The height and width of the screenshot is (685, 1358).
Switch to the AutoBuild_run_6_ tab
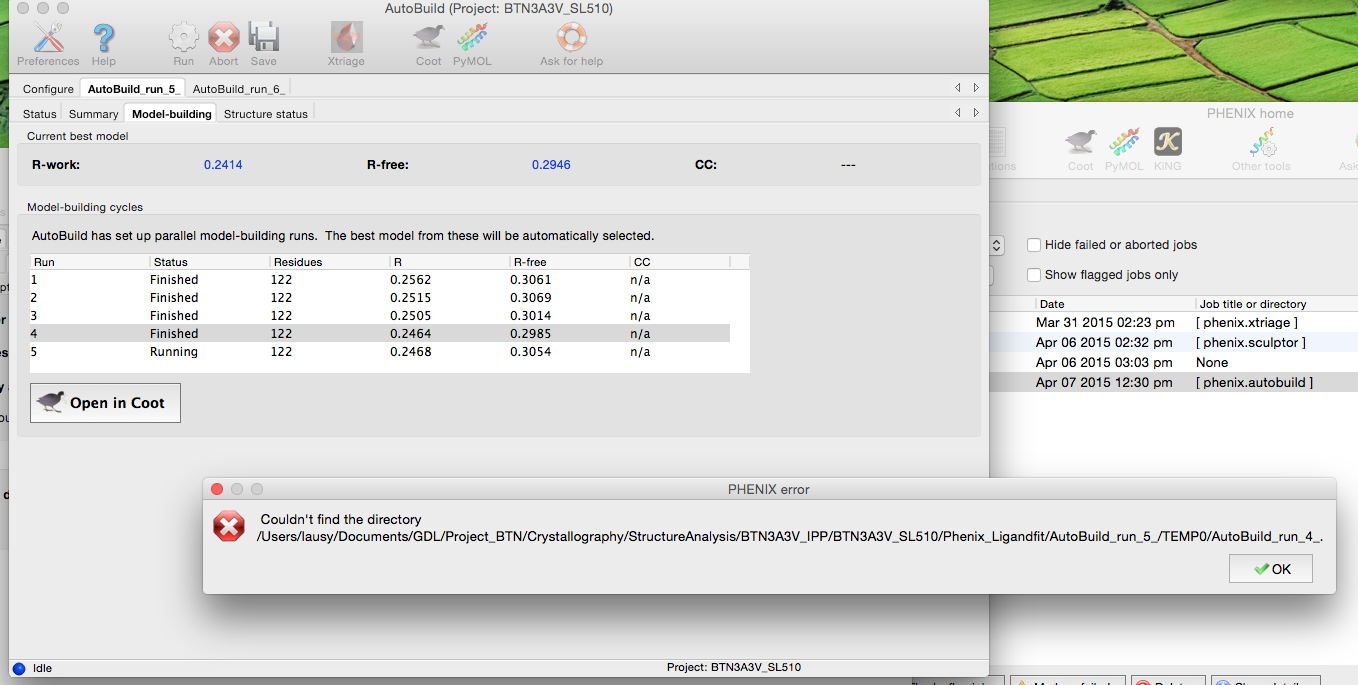coord(238,89)
